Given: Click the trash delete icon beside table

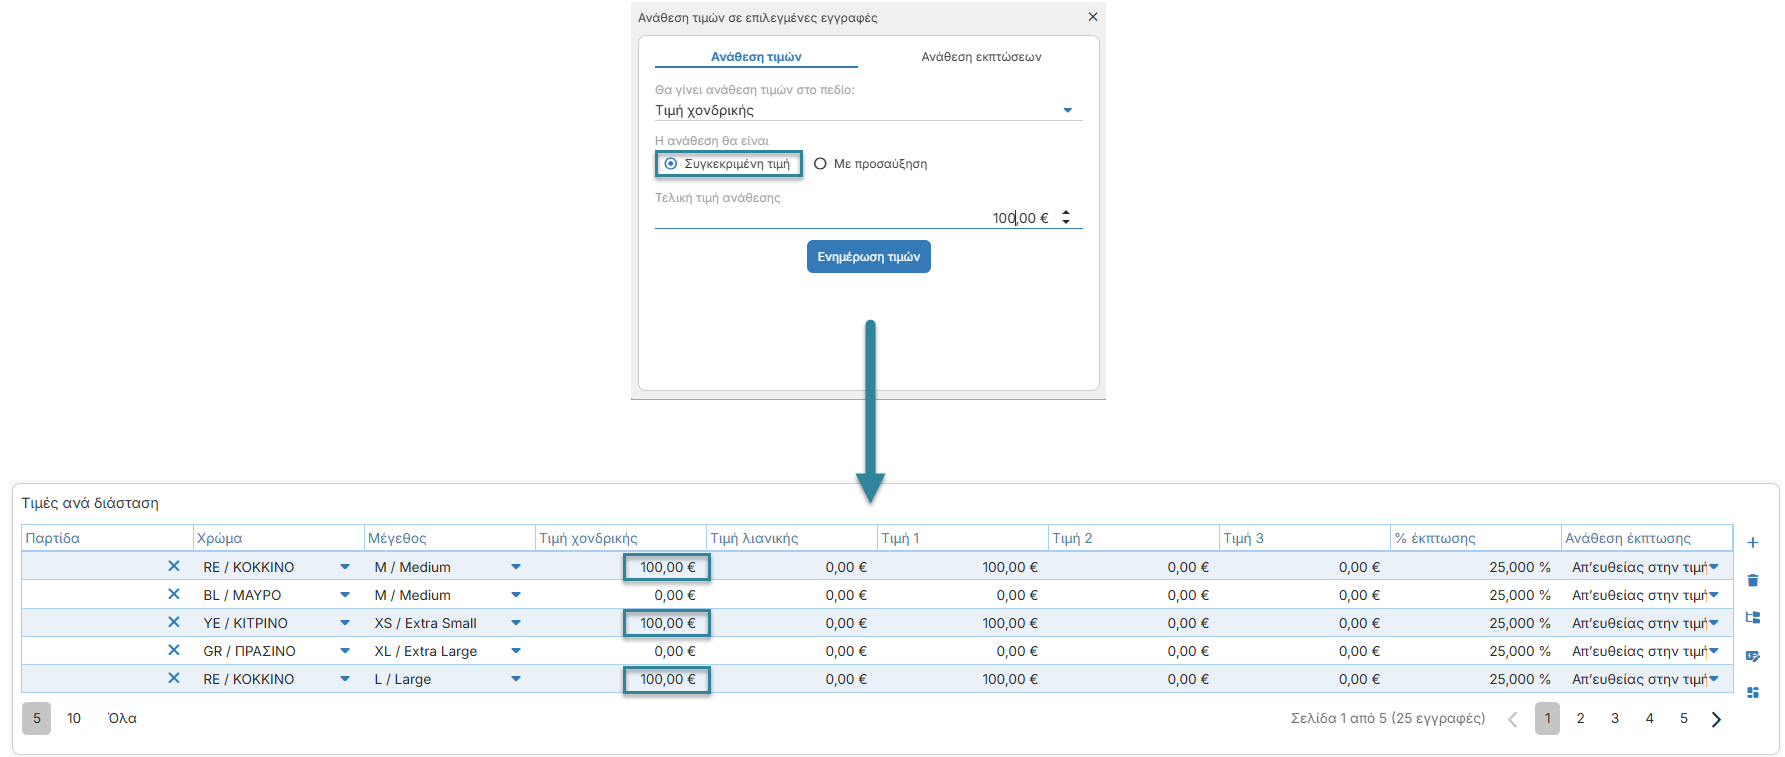Looking at the screenshot, I should coord(1752,580).
